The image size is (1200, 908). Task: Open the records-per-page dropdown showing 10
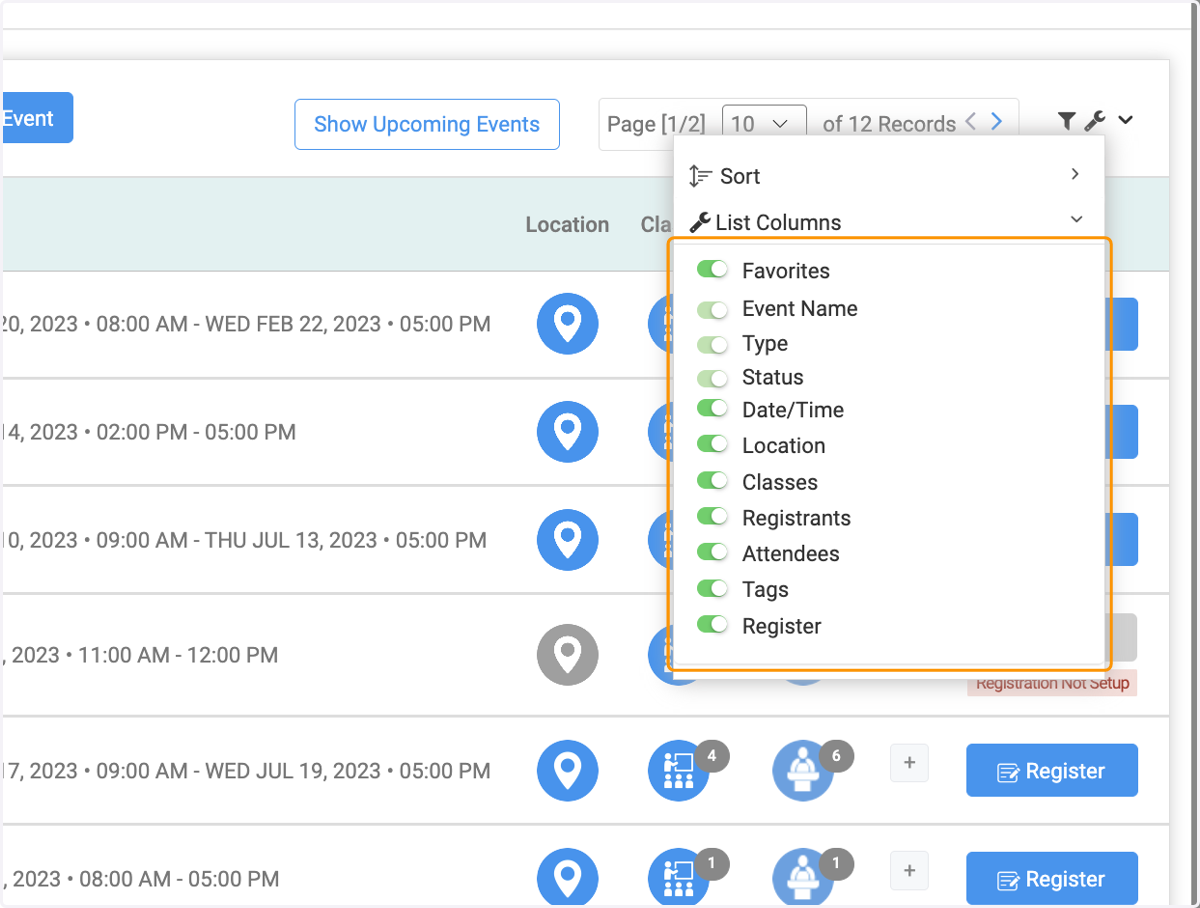pyautogui.click(x=764, y=124)
